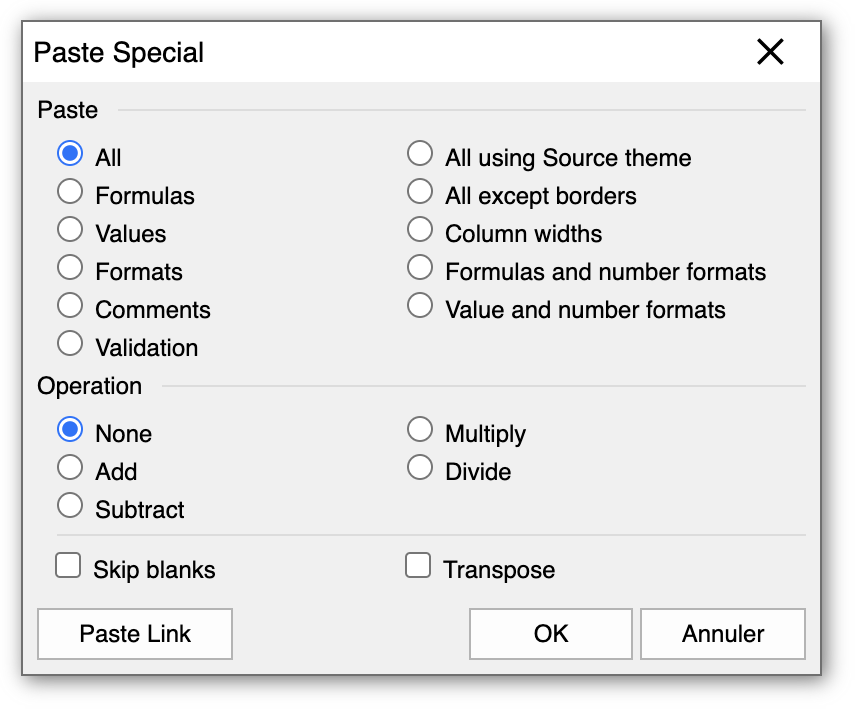The image size is (862, 716).
Task: Enable the Skip blanks checkbox
Action: [68, 567]
